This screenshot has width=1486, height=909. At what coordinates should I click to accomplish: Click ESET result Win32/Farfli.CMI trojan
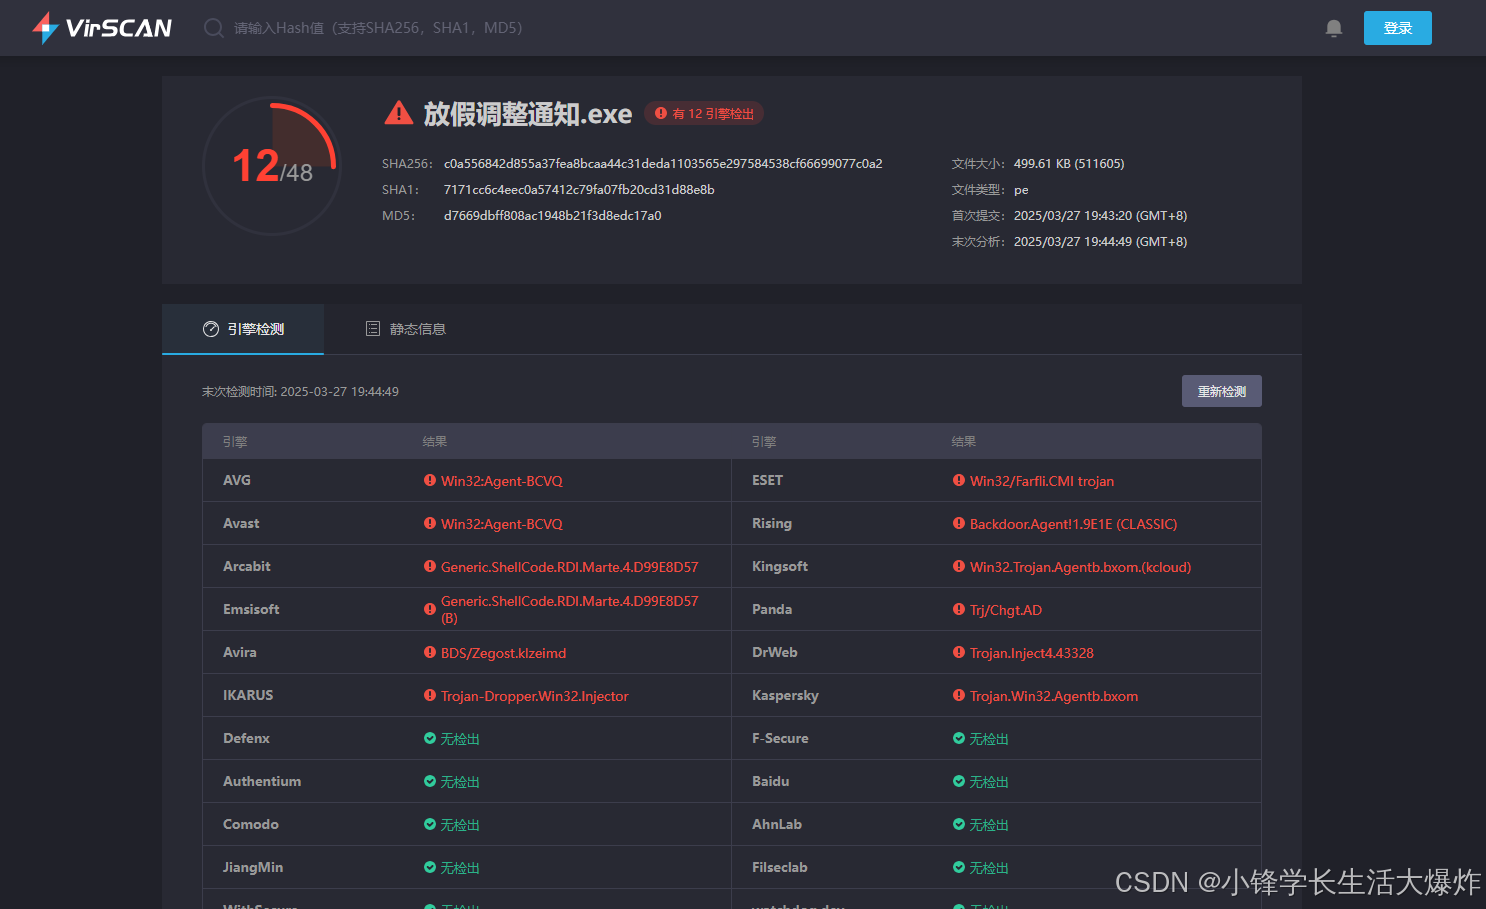click(x=1042, y=481)
